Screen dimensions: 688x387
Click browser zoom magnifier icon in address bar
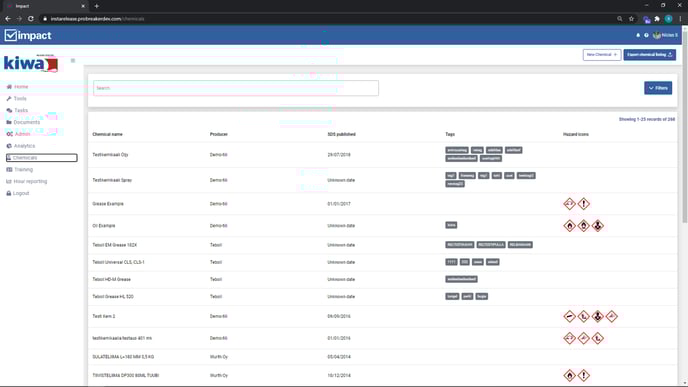point(620,19)
